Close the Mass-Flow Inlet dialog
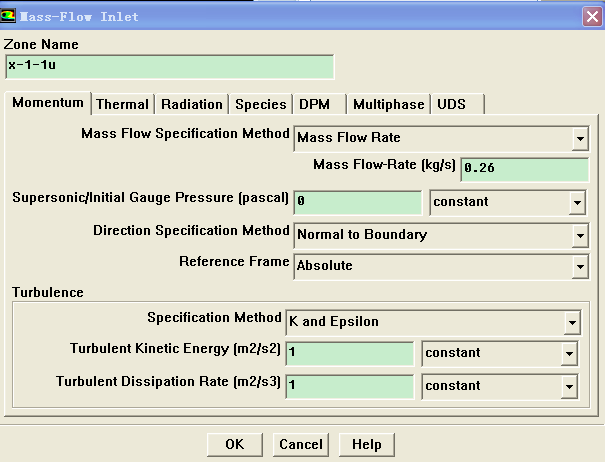 [591, 16]
